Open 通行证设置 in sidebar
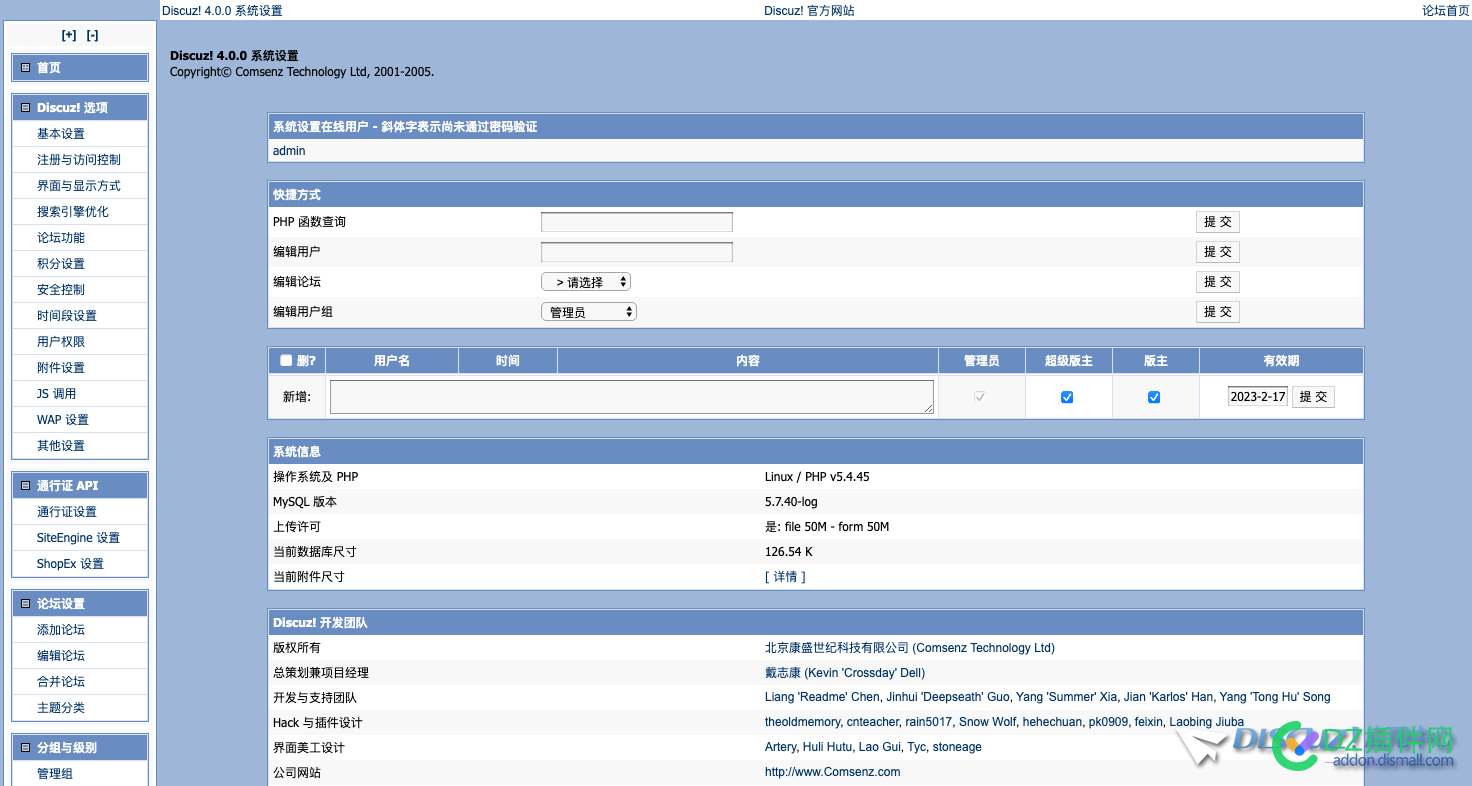The width and height of the screenshot is (1472, 786). tap(67, 512)
